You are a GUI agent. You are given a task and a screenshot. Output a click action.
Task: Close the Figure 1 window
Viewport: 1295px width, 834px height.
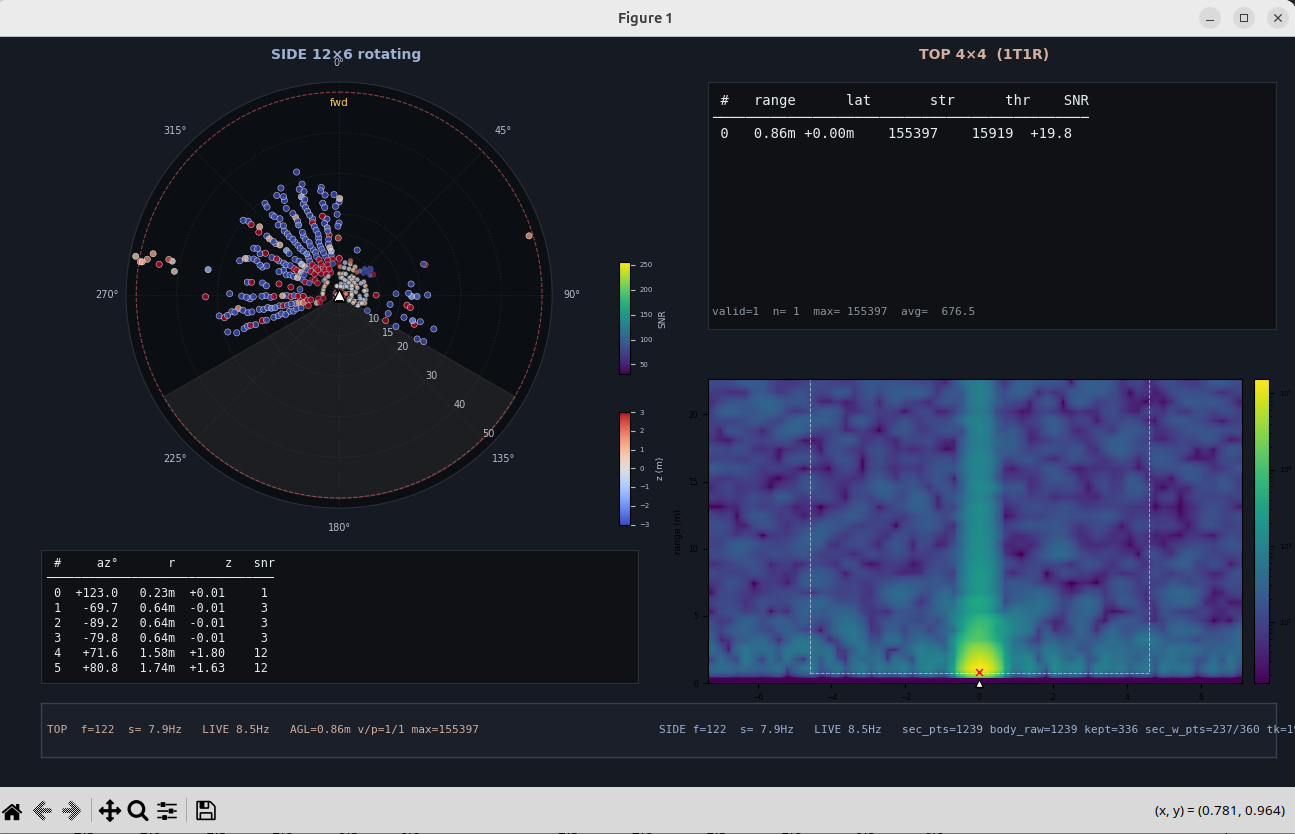(x=1277, y=18)
